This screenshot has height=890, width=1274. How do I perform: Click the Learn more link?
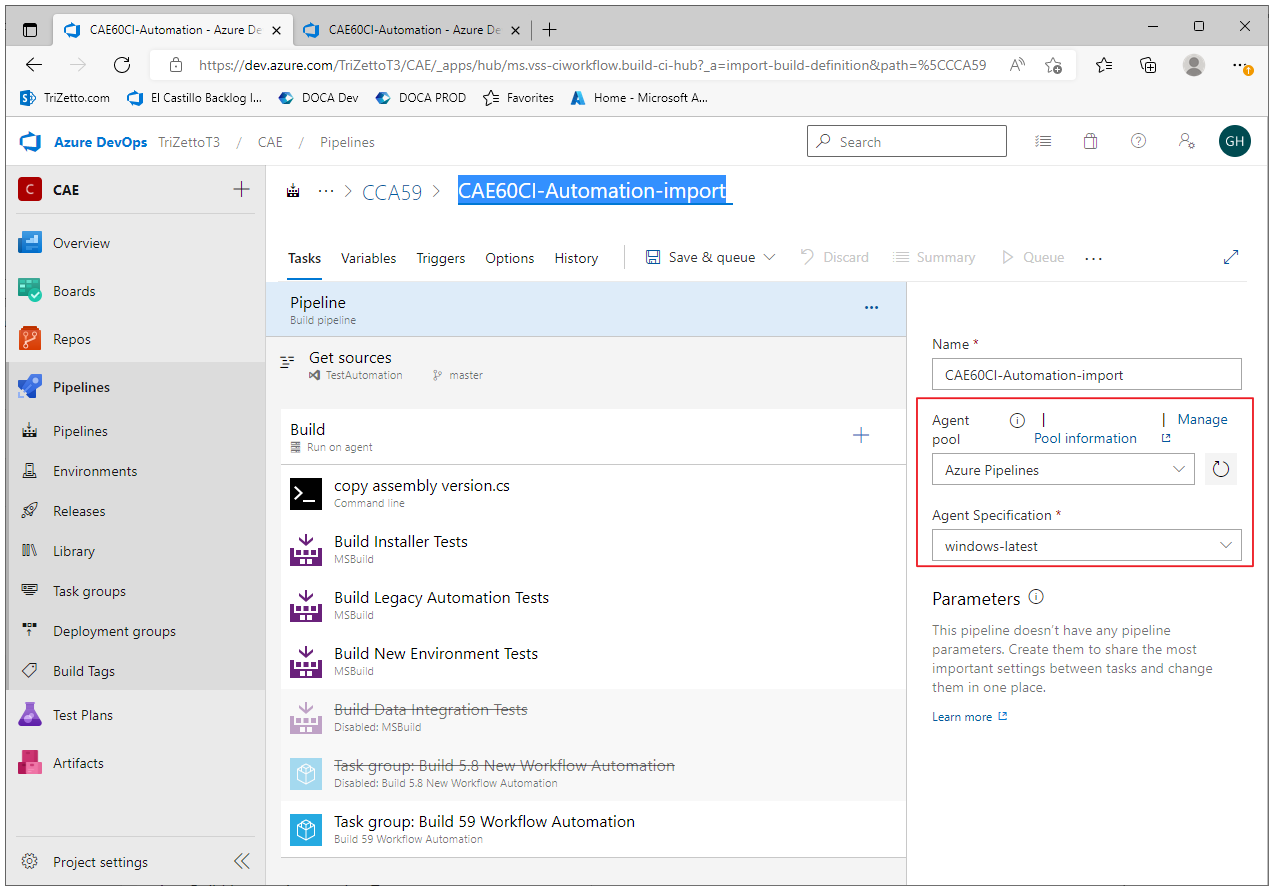[962, 717]
